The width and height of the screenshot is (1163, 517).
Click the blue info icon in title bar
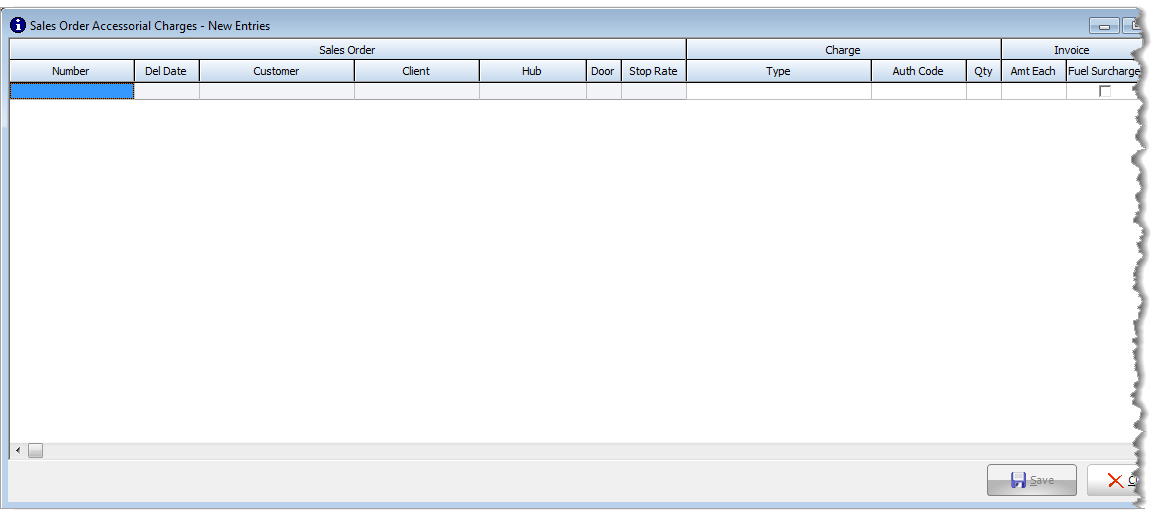point(18,25)
